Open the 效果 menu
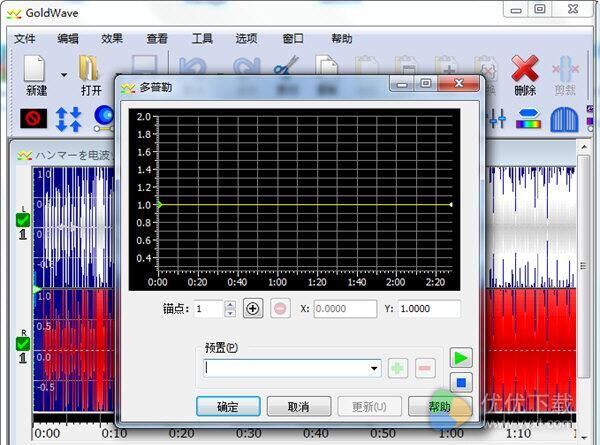The image size is (600, 445). [x=112, y=39]
